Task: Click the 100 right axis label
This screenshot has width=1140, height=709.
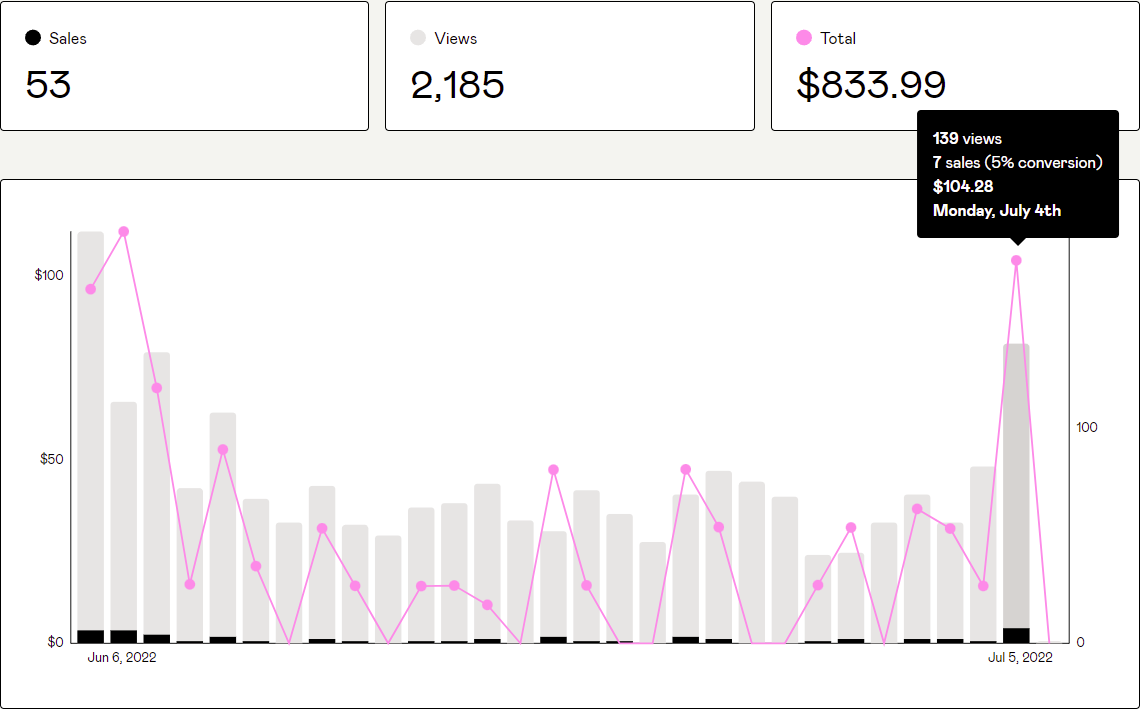Action: pyautogui.click(x=1086, y=428)
